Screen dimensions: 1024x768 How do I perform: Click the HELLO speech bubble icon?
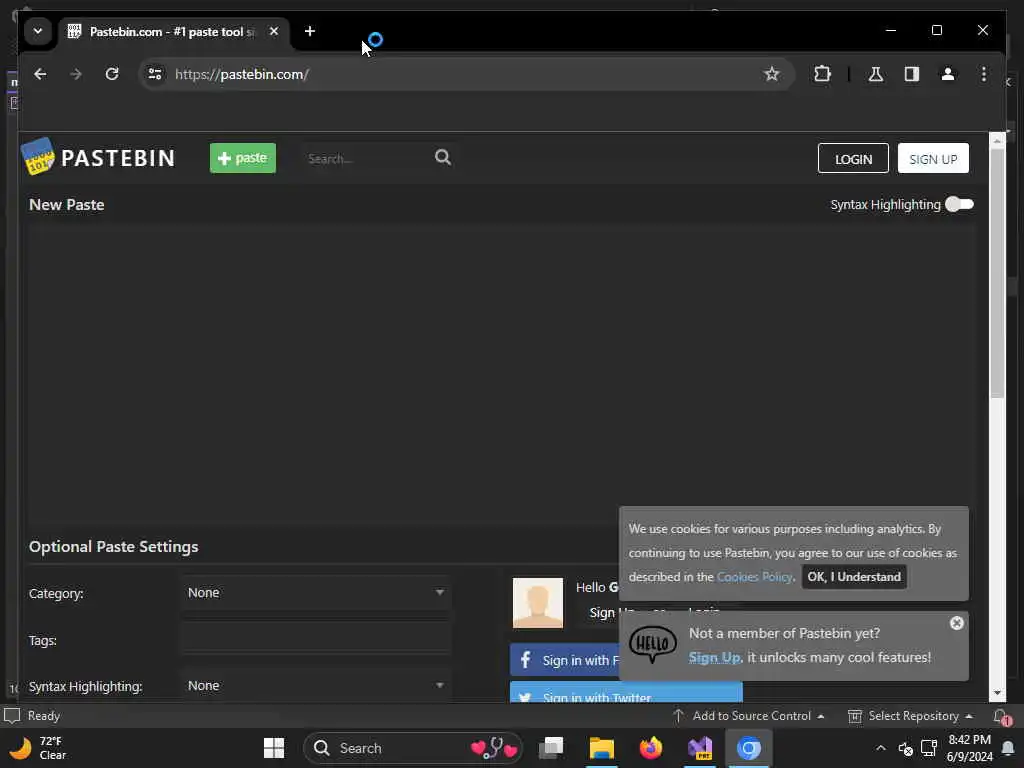coord(652,643)
